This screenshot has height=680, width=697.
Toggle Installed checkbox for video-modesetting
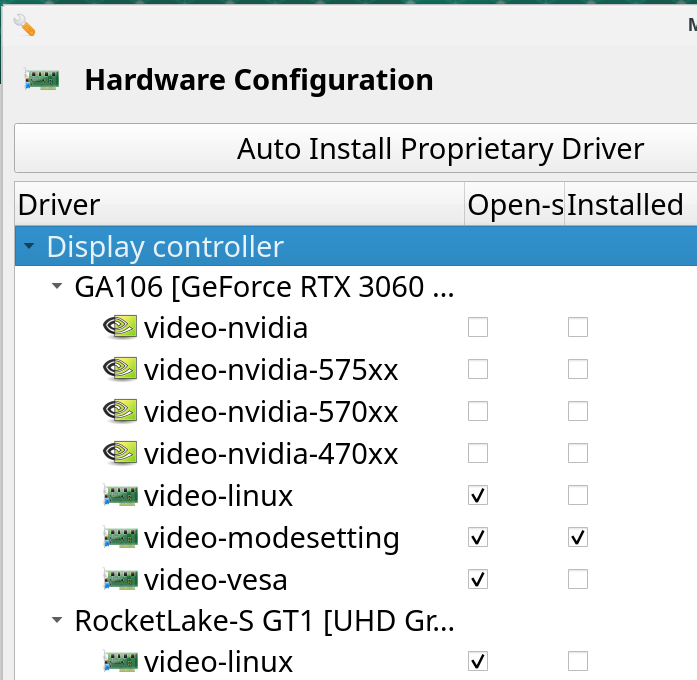pyautogui.click(x=577, y=538)
